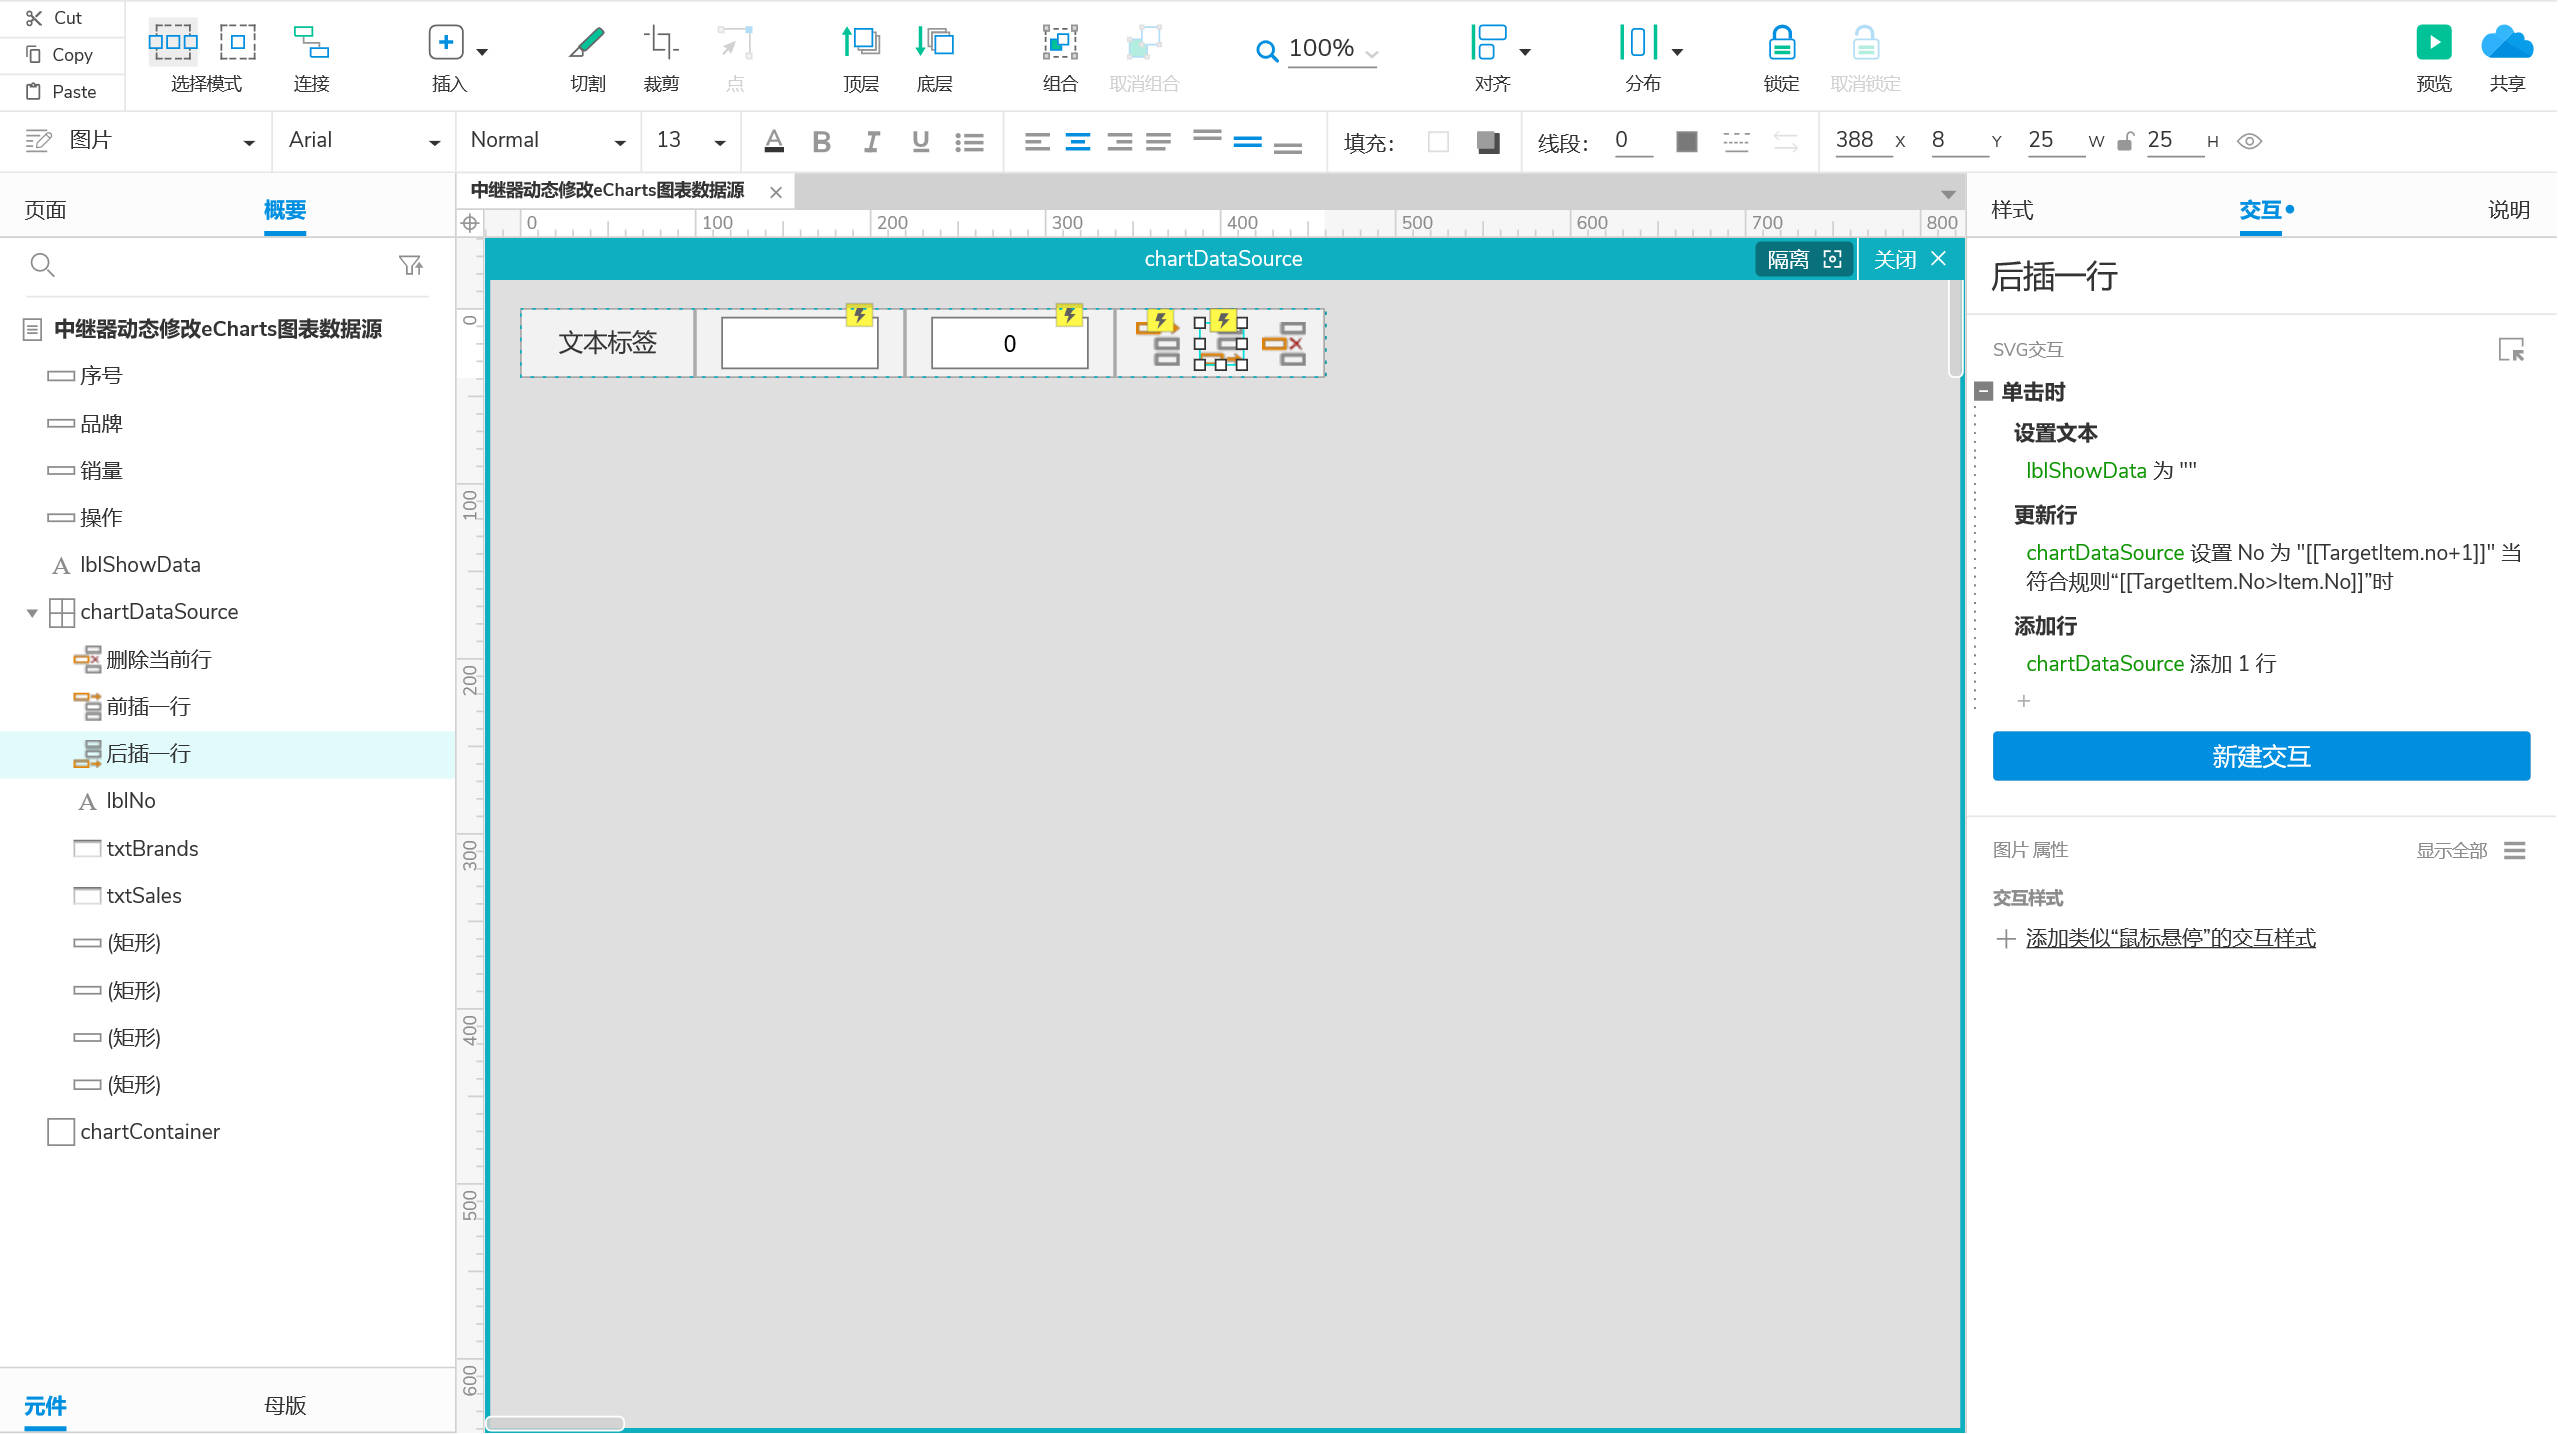
Task: Toggle bold text formatting
Action: (821, 142)
